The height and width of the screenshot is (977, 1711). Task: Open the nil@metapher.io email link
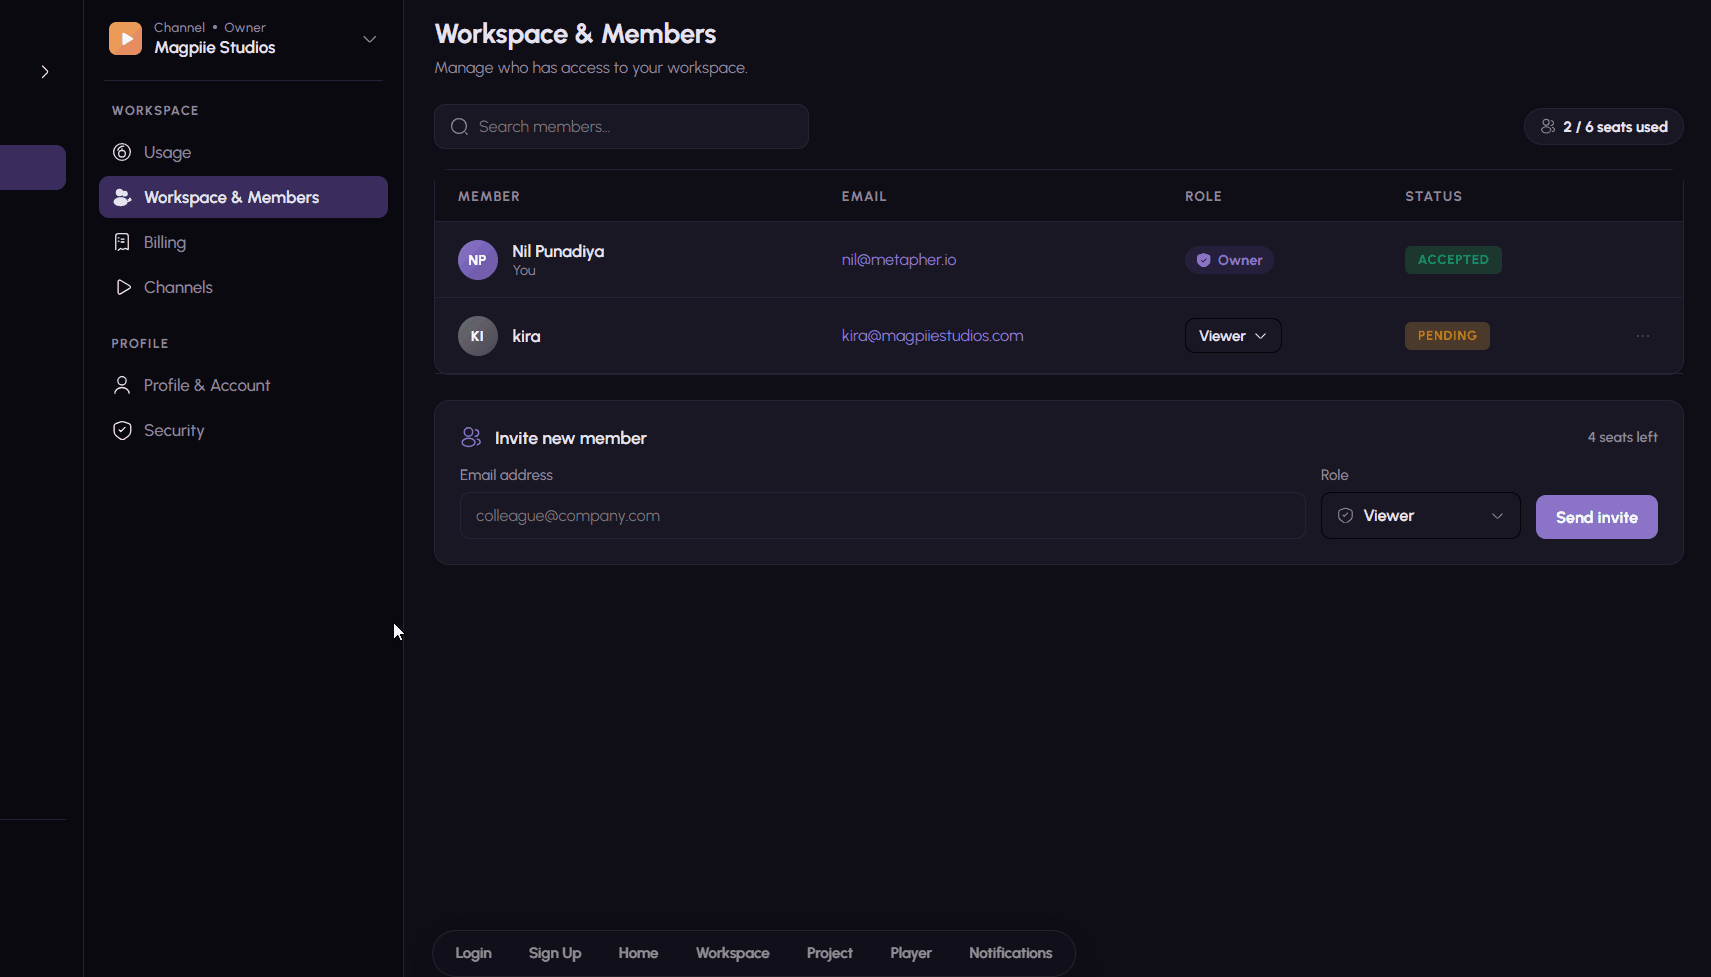coord(899,260)
